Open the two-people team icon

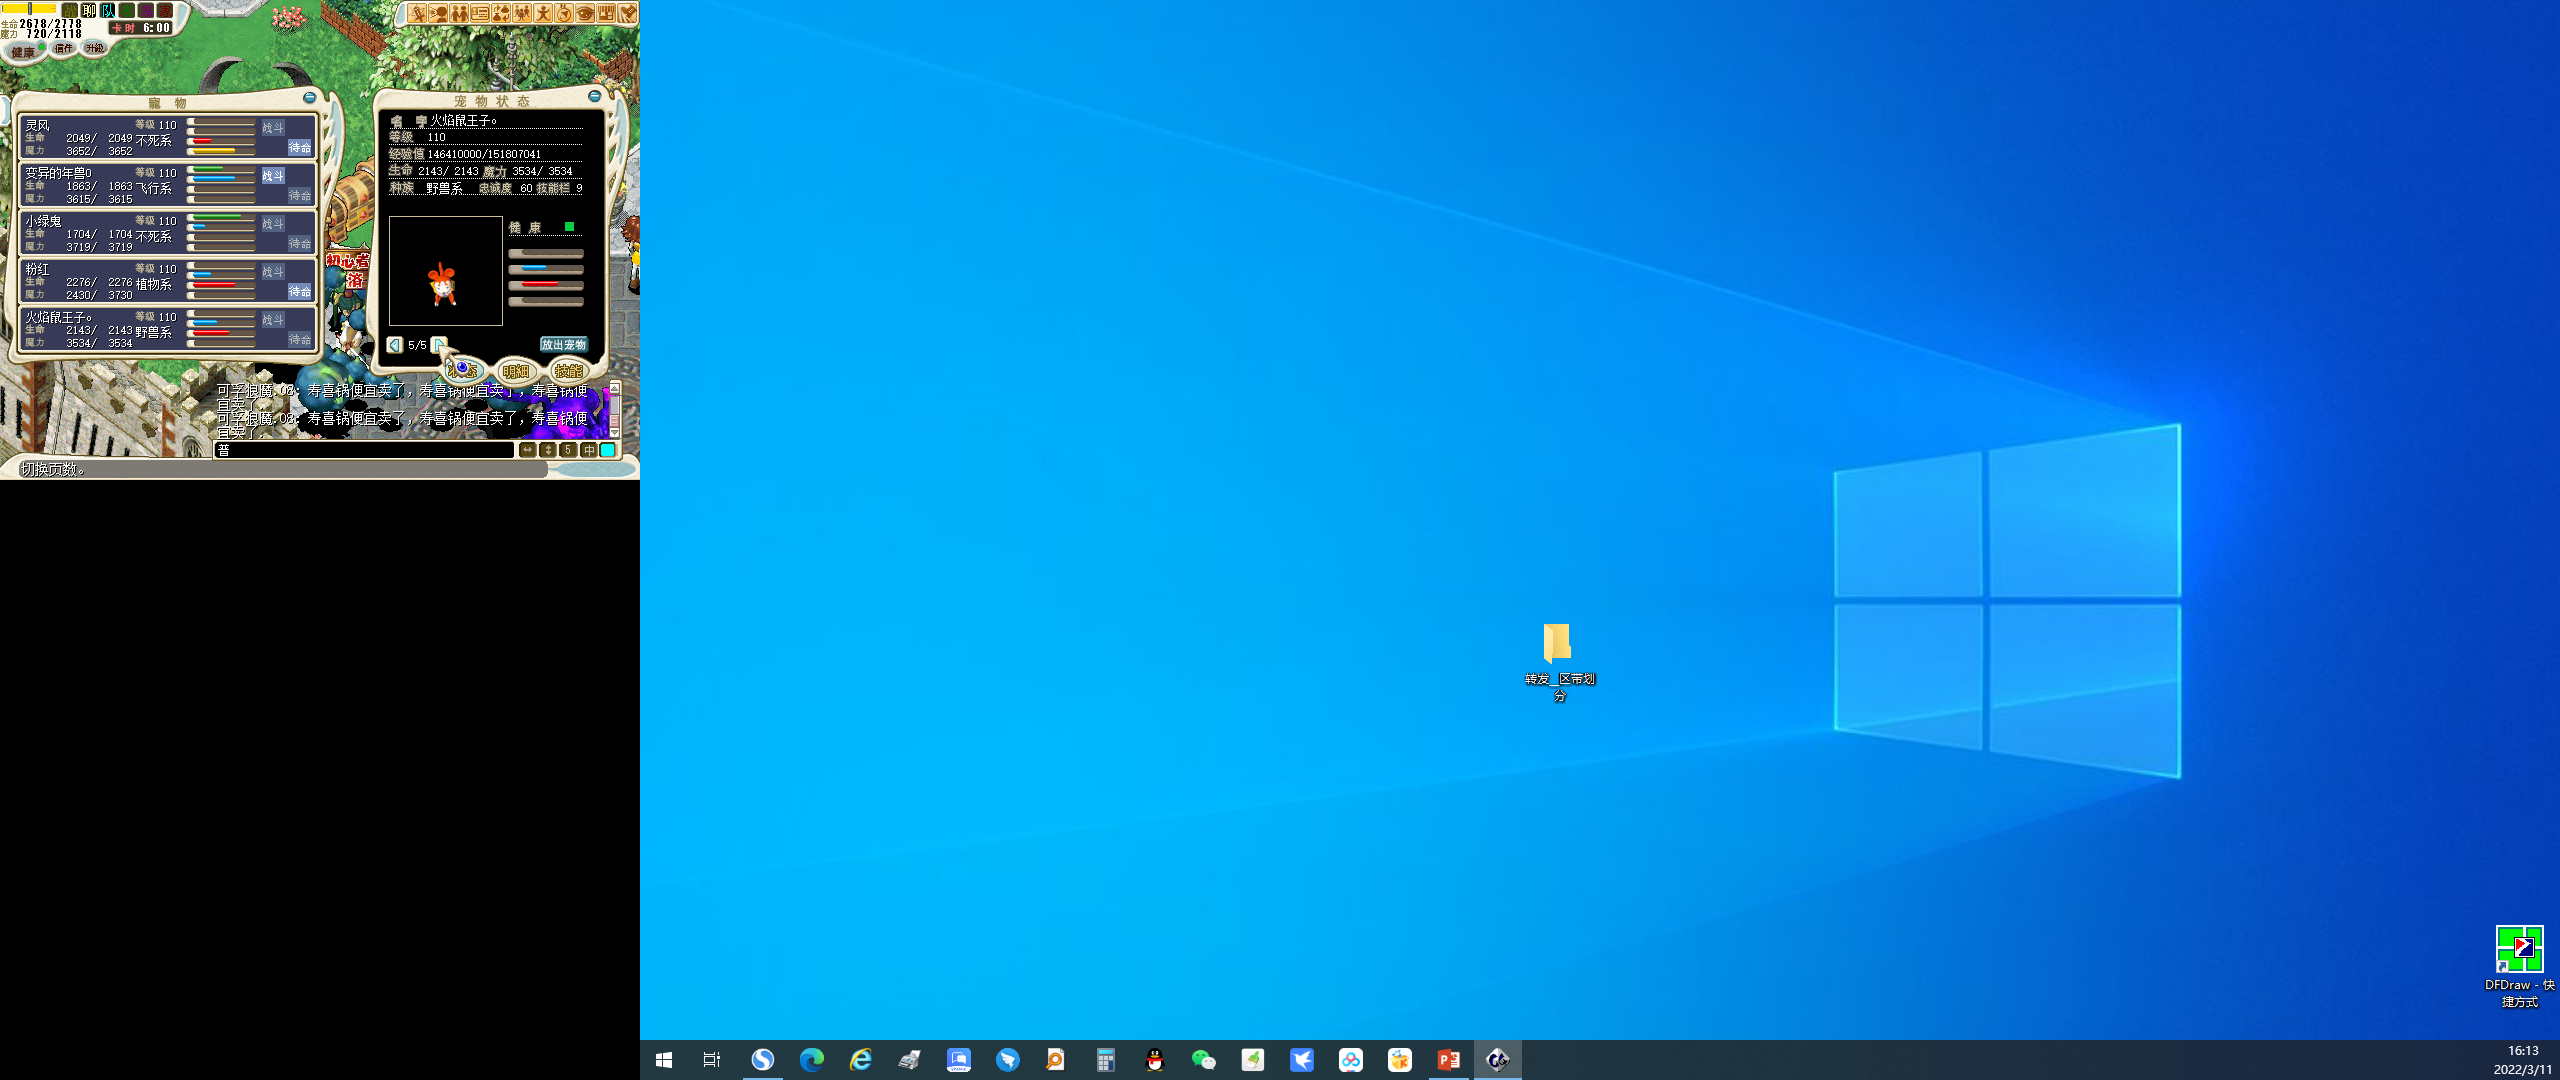click(x=459, y=13)
